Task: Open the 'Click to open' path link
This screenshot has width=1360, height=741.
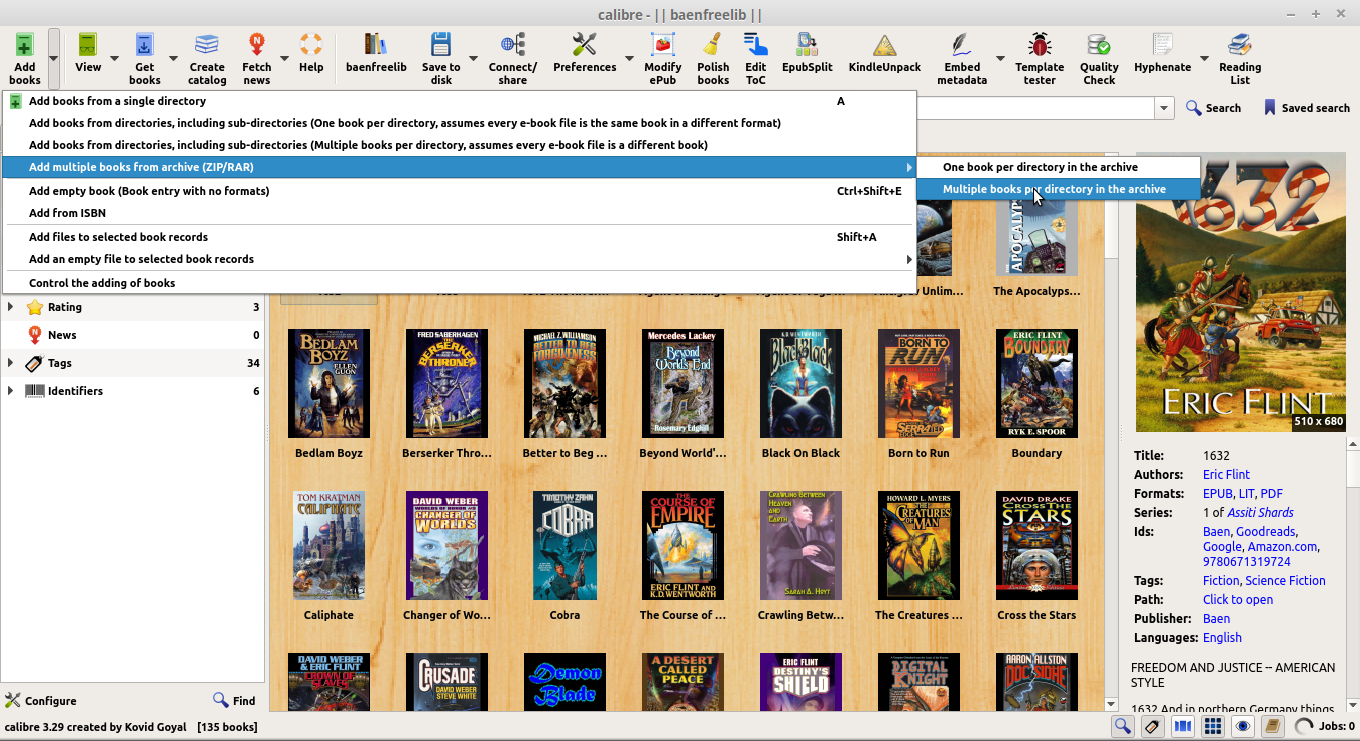Action: pos(1238,600)
